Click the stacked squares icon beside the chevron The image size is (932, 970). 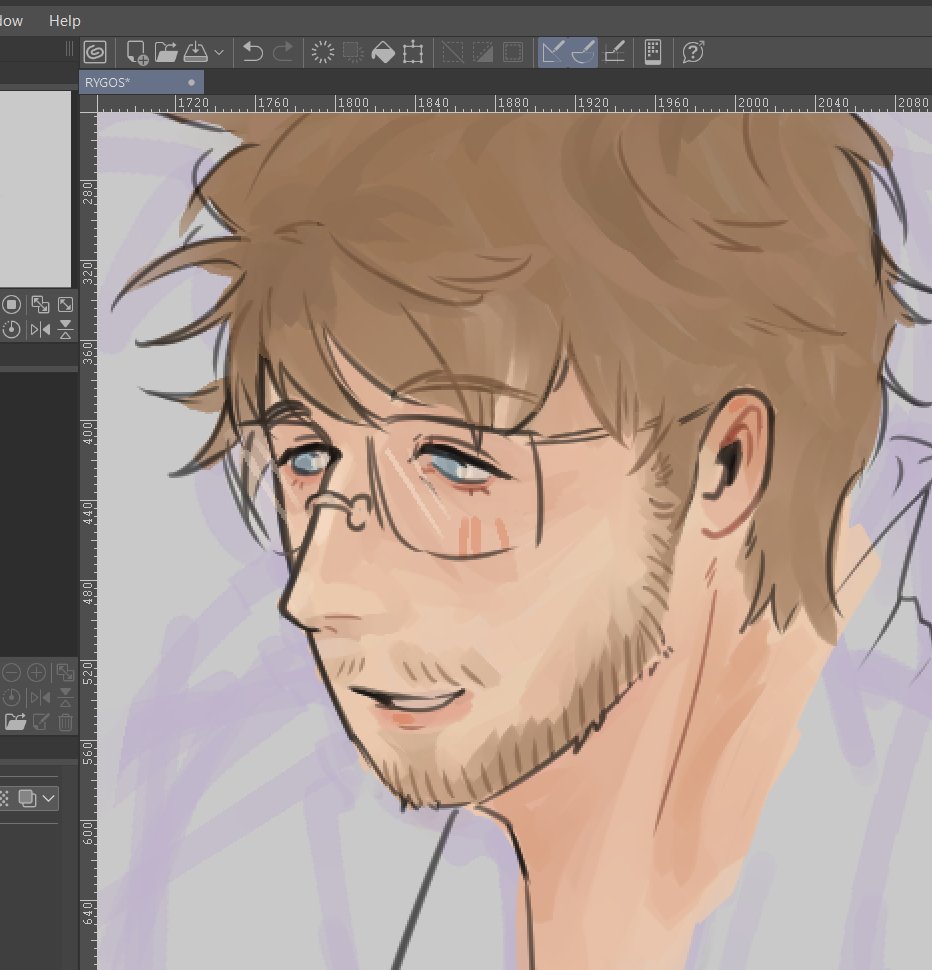tap(27, 799)
